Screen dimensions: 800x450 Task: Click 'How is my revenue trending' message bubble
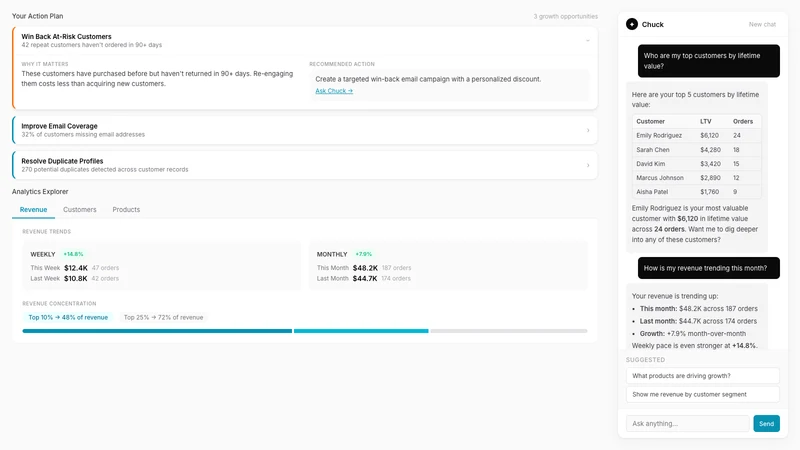[709, 268]
